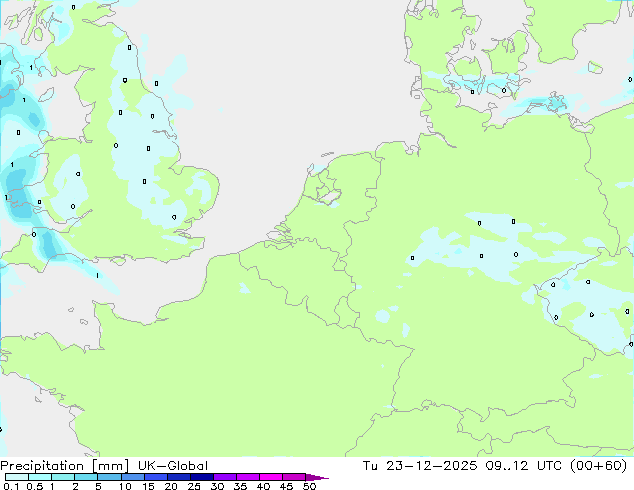The height and width of the screenshot is (490, 634).
Task: Click the light precipitation area over the Danish islands
Action: tap(480, 85)
